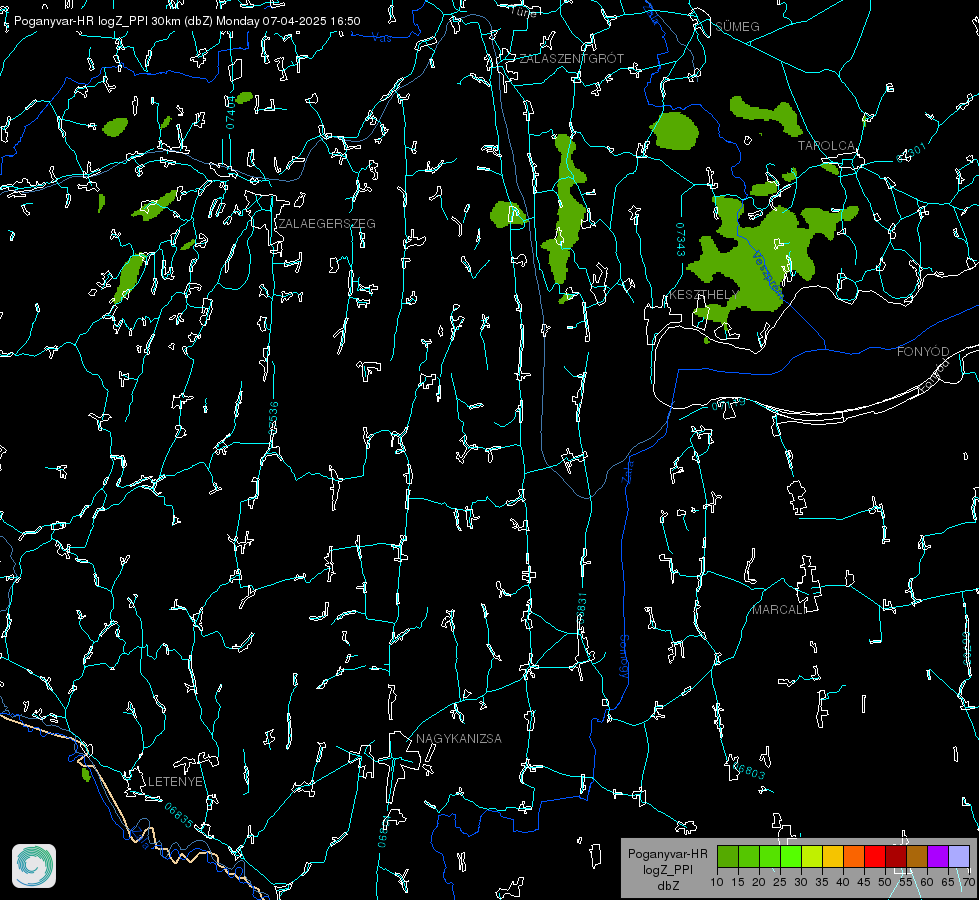Click the 45 value on legend scale

coord(864,882)
